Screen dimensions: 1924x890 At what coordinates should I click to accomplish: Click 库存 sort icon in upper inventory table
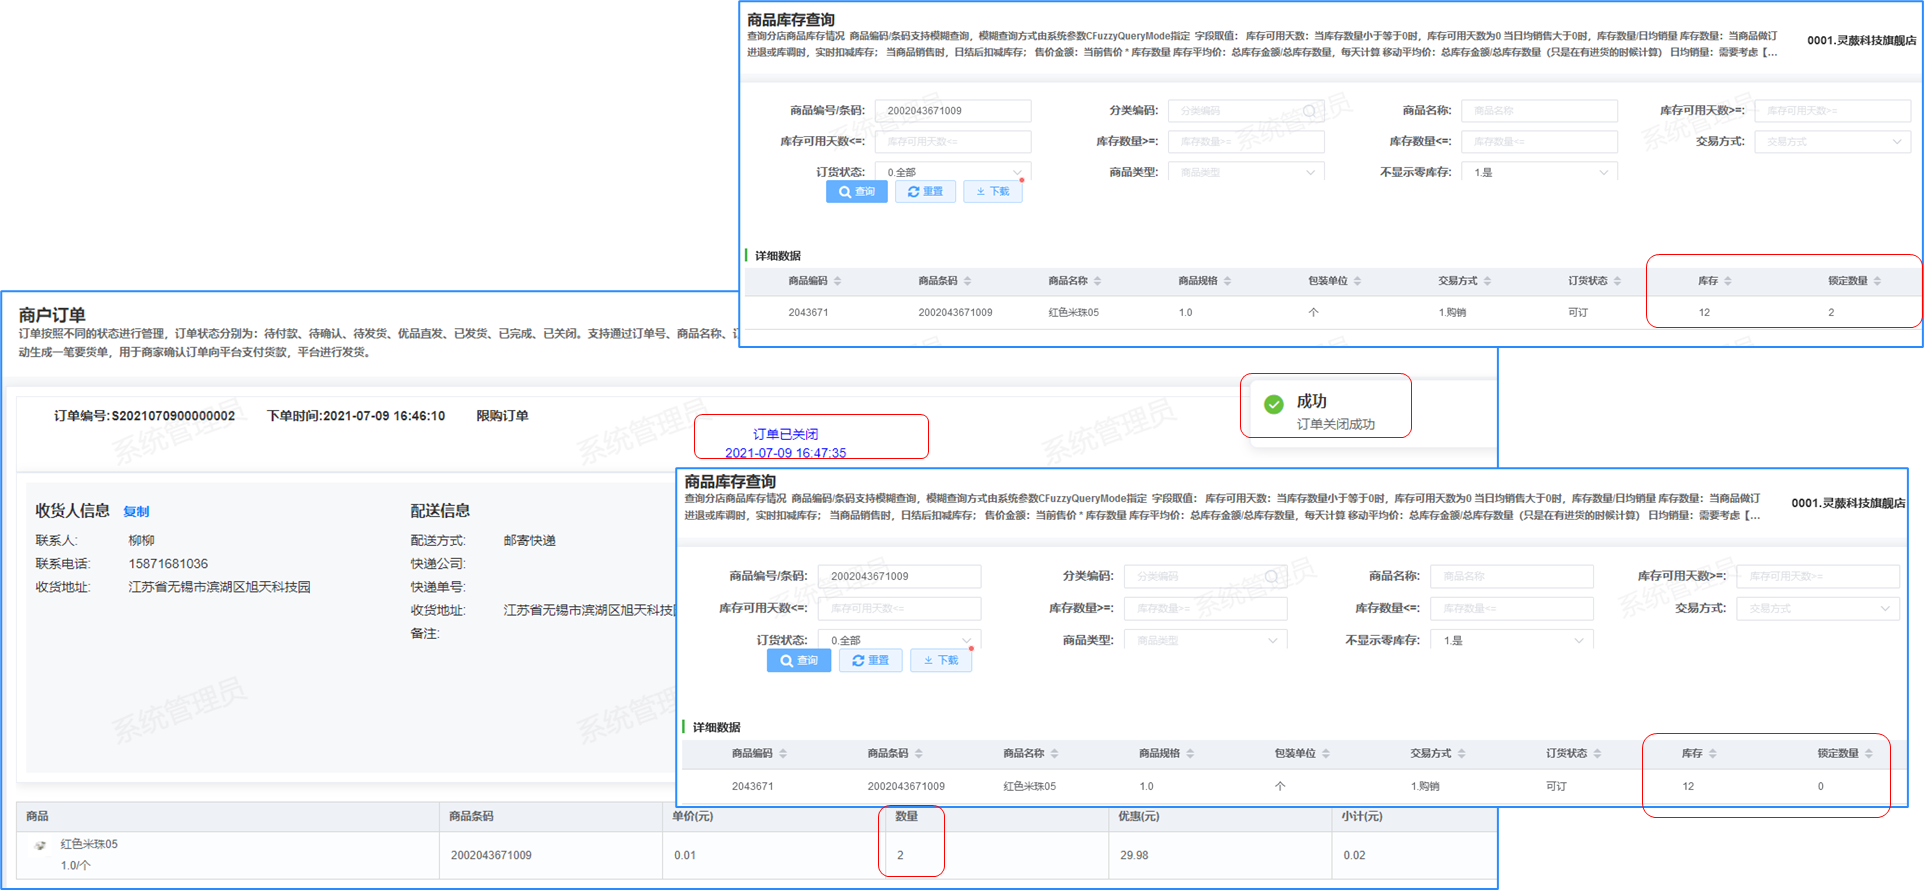pyautogui.click(x=1728, y=281)
